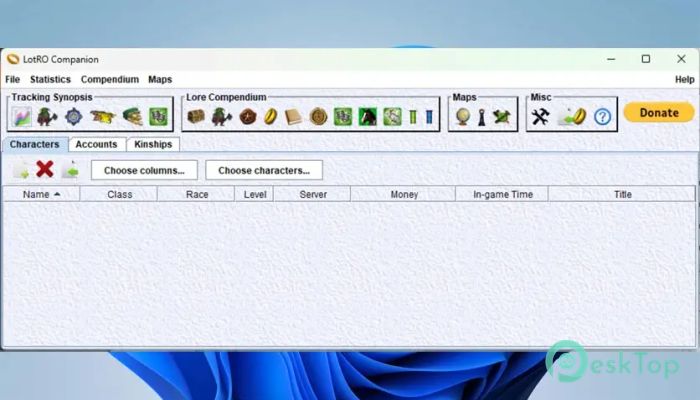Open the crossed tools settings icon in Misc
Viewport: 700px width, 400px height.
[540, 117]
